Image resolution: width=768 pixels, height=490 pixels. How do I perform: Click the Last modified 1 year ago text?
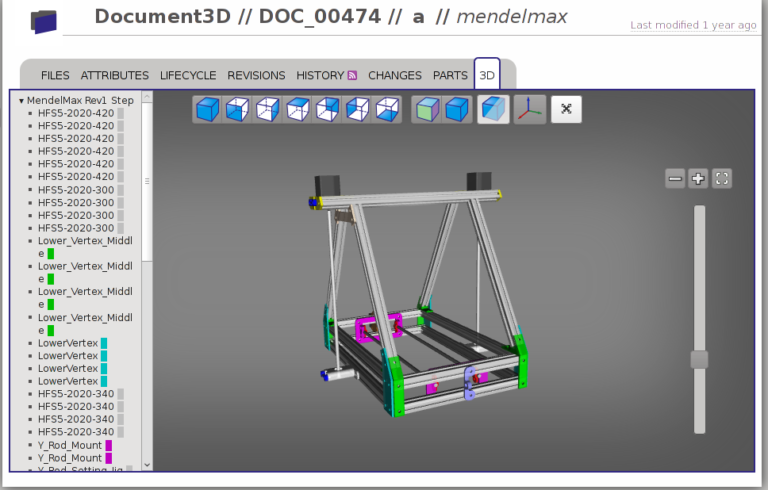[x=693, y=24]
